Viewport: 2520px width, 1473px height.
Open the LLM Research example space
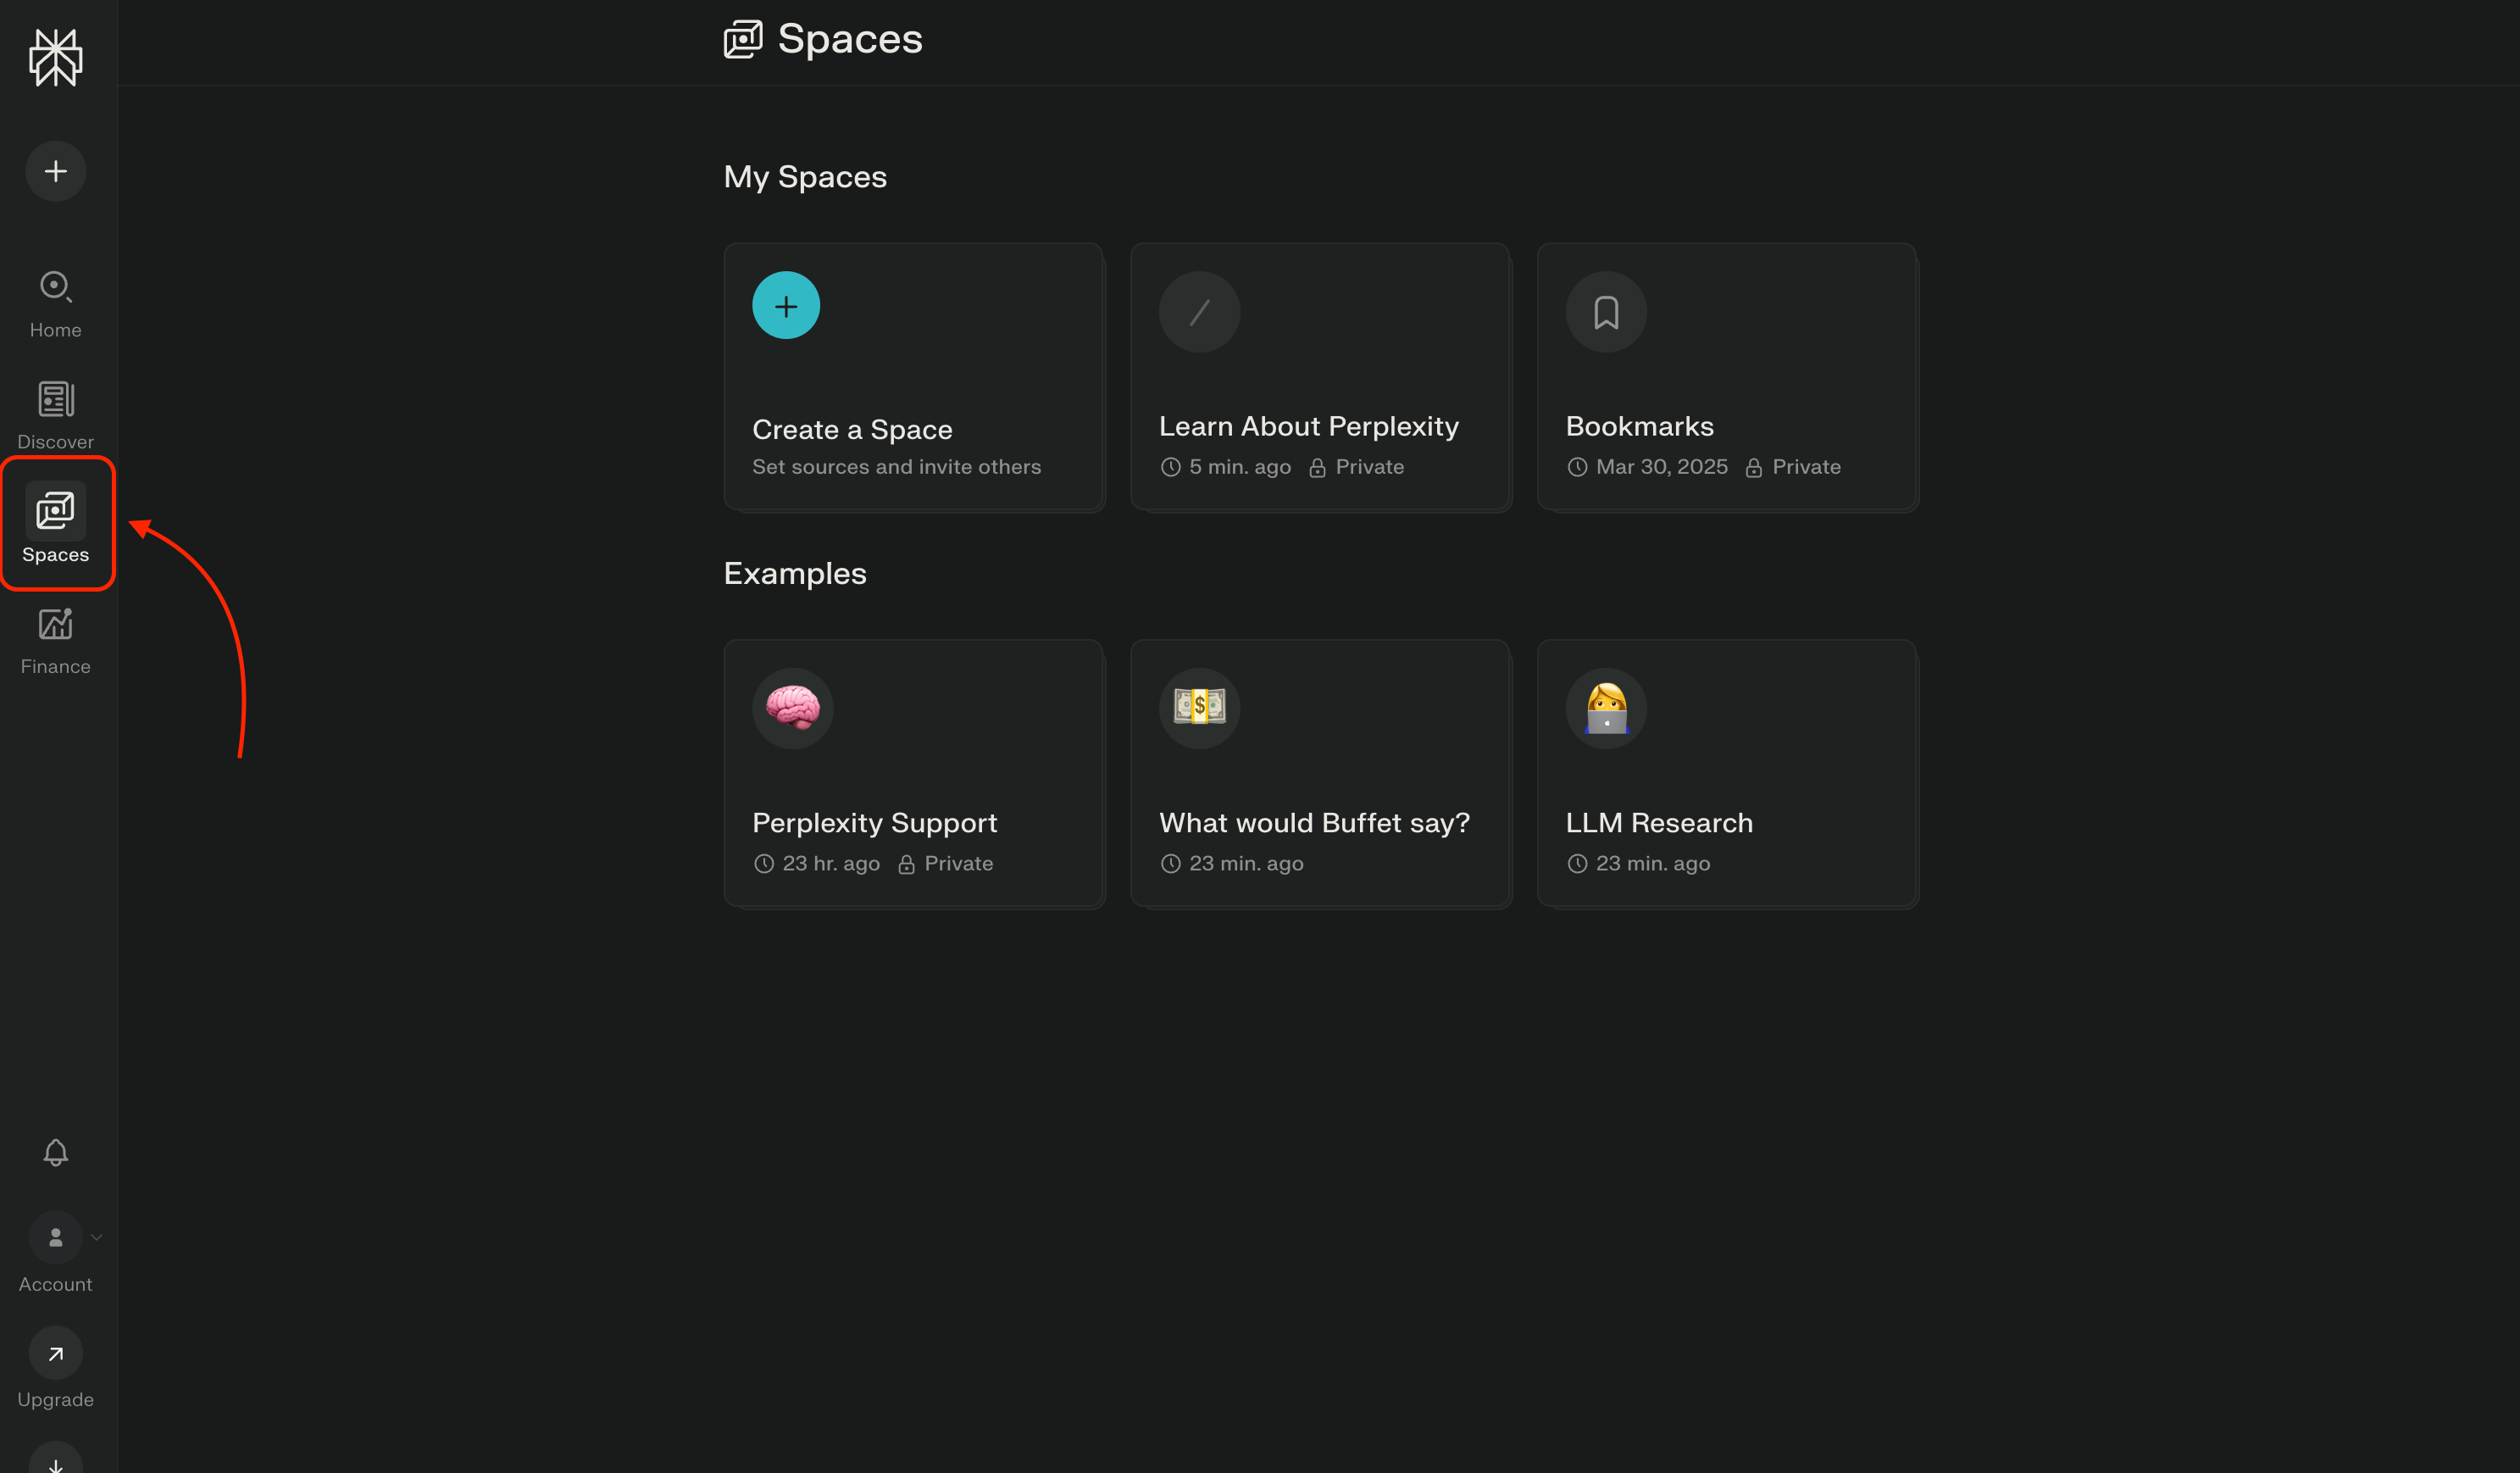tap(1726, 773)
